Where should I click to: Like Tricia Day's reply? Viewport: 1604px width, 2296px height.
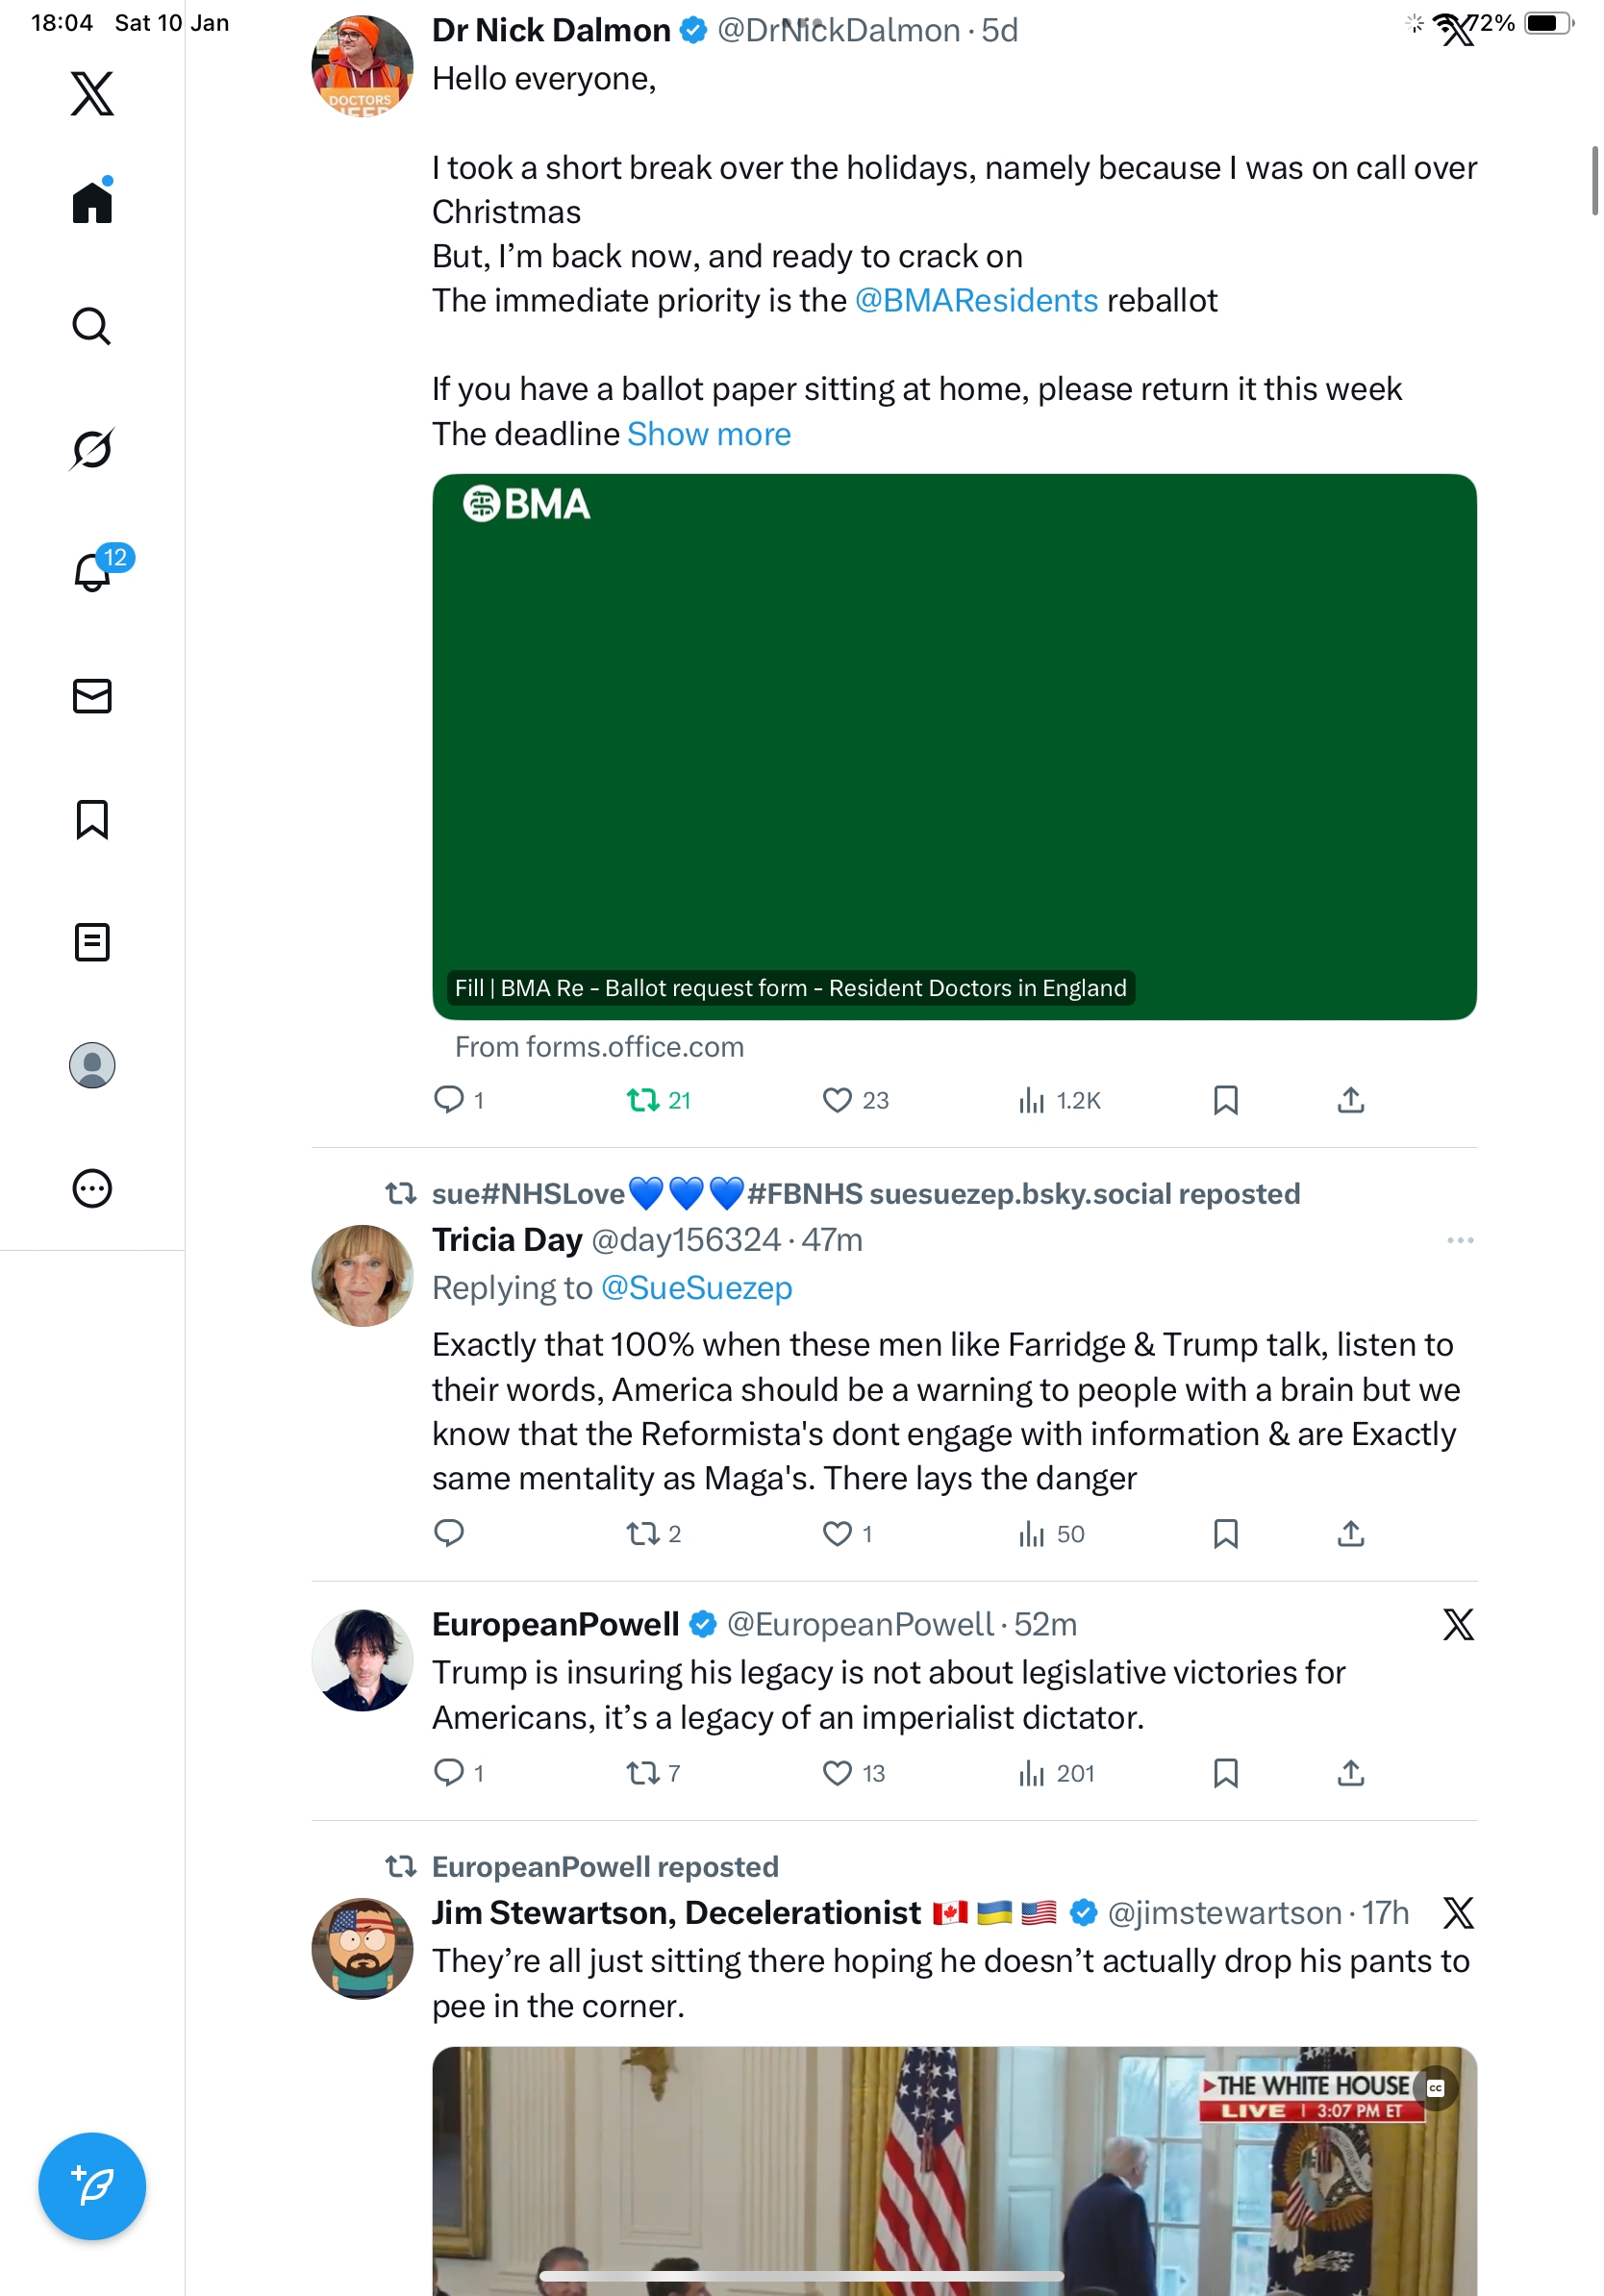[x=837, y=1534]
